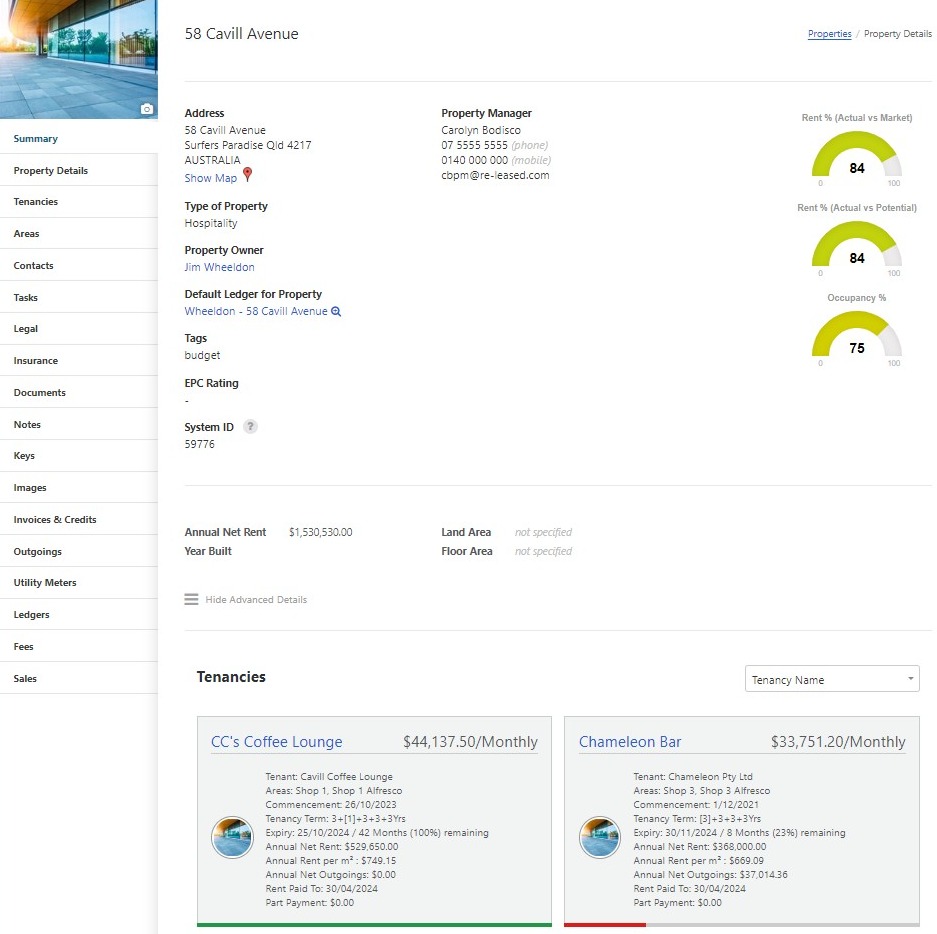
Task: Click Hide Advanced Details
Action: (256, 599)
